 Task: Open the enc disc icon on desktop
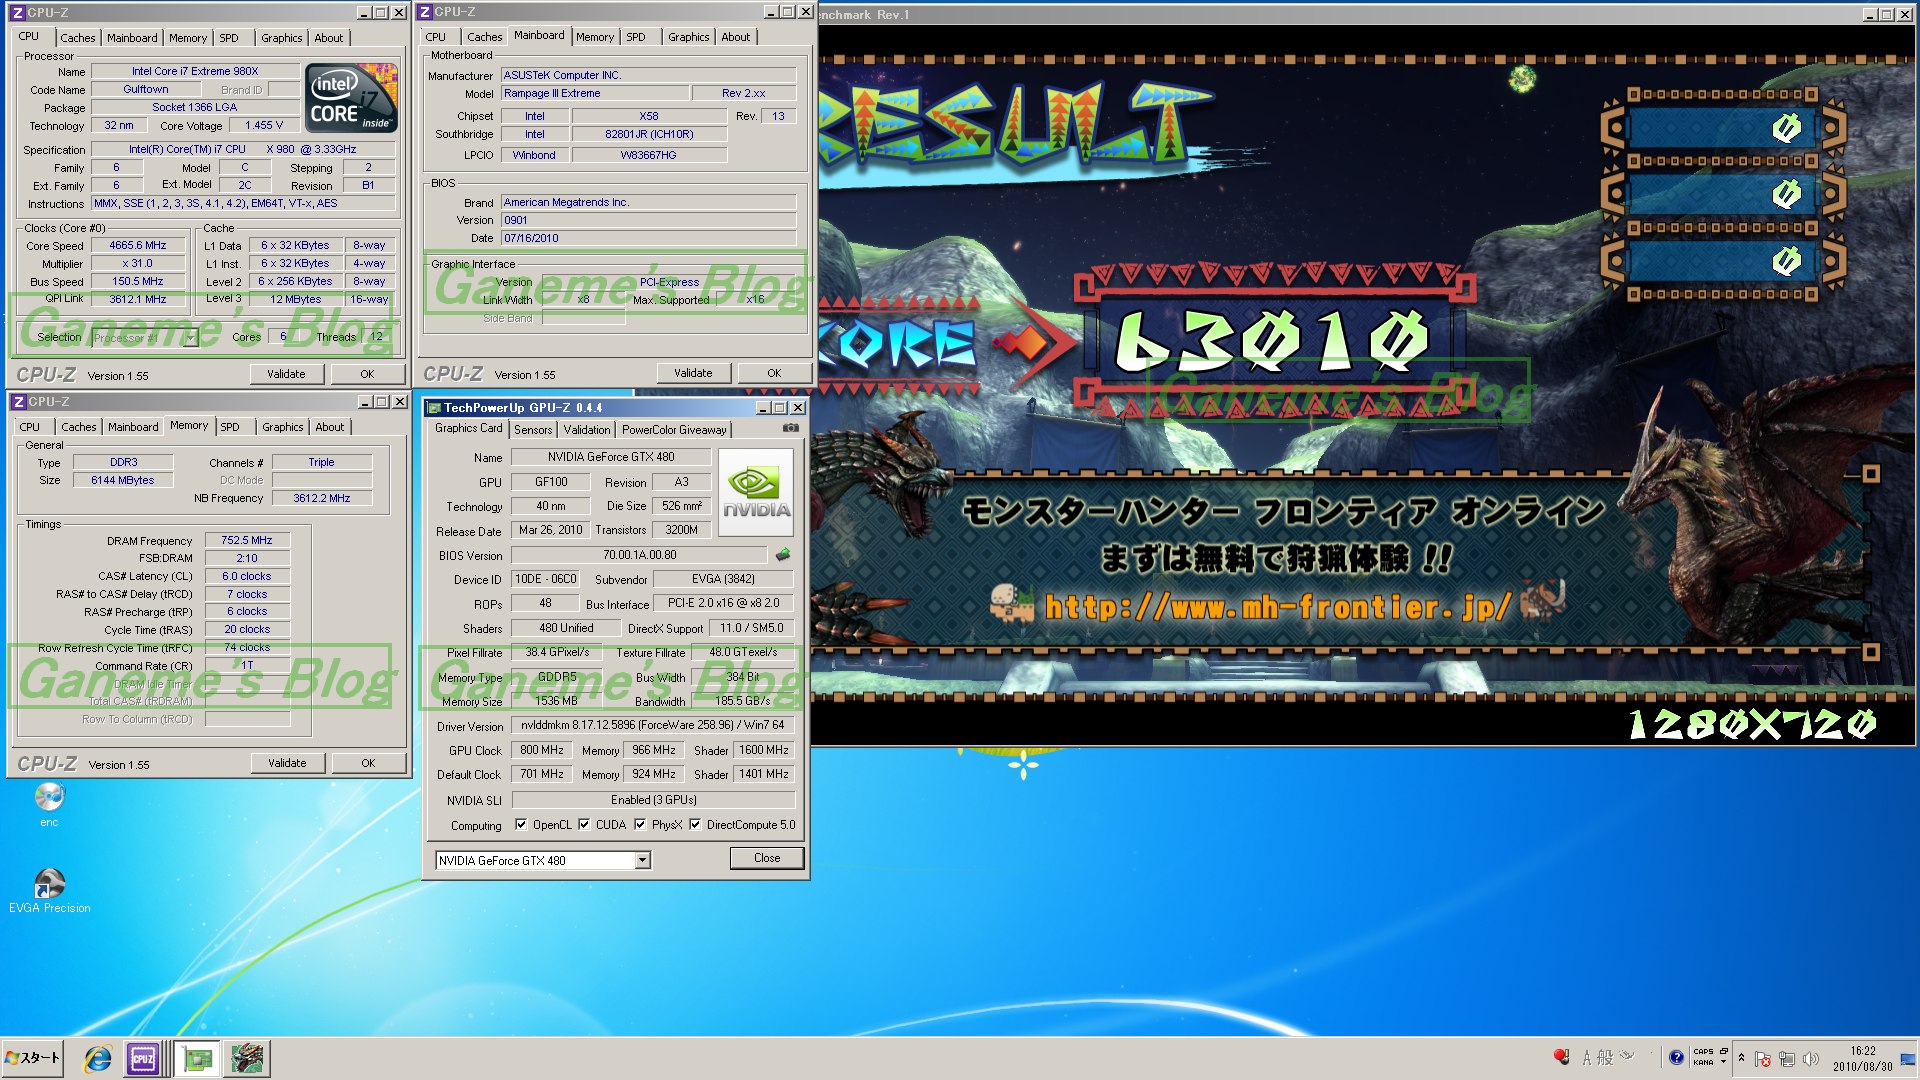[x=49, y=798]
